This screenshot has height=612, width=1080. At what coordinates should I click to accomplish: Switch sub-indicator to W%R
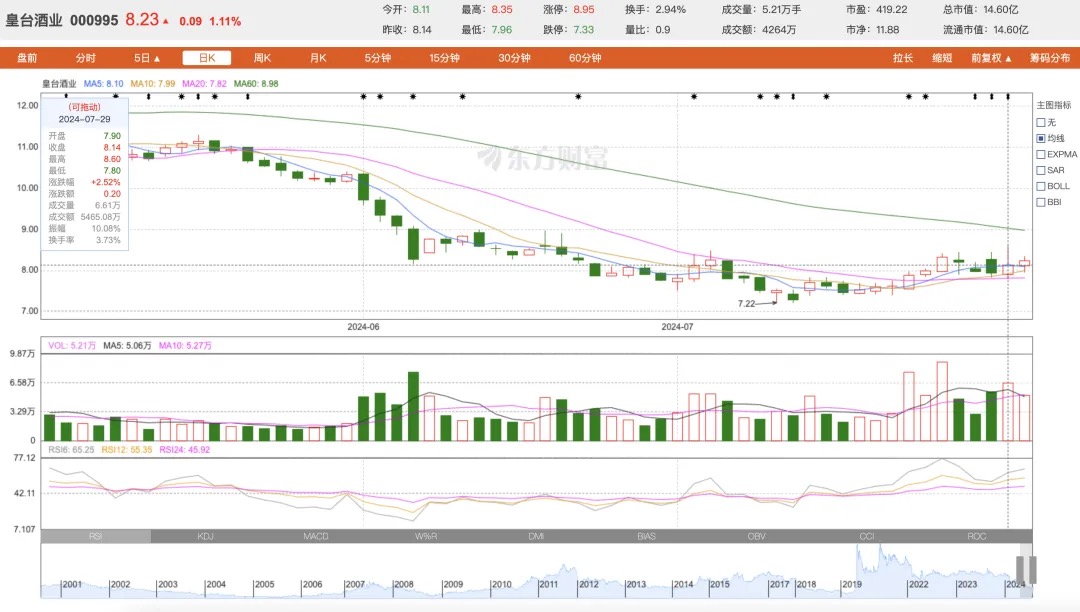point(426,536)
